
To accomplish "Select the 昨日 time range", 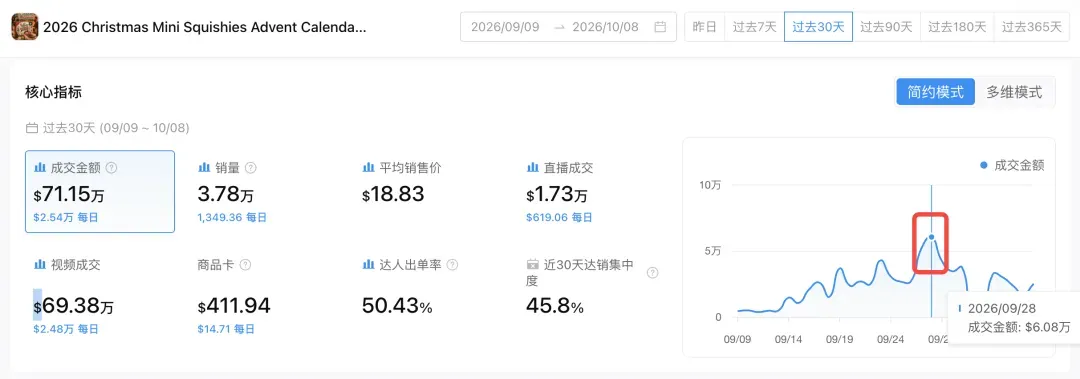I will 705,27.
